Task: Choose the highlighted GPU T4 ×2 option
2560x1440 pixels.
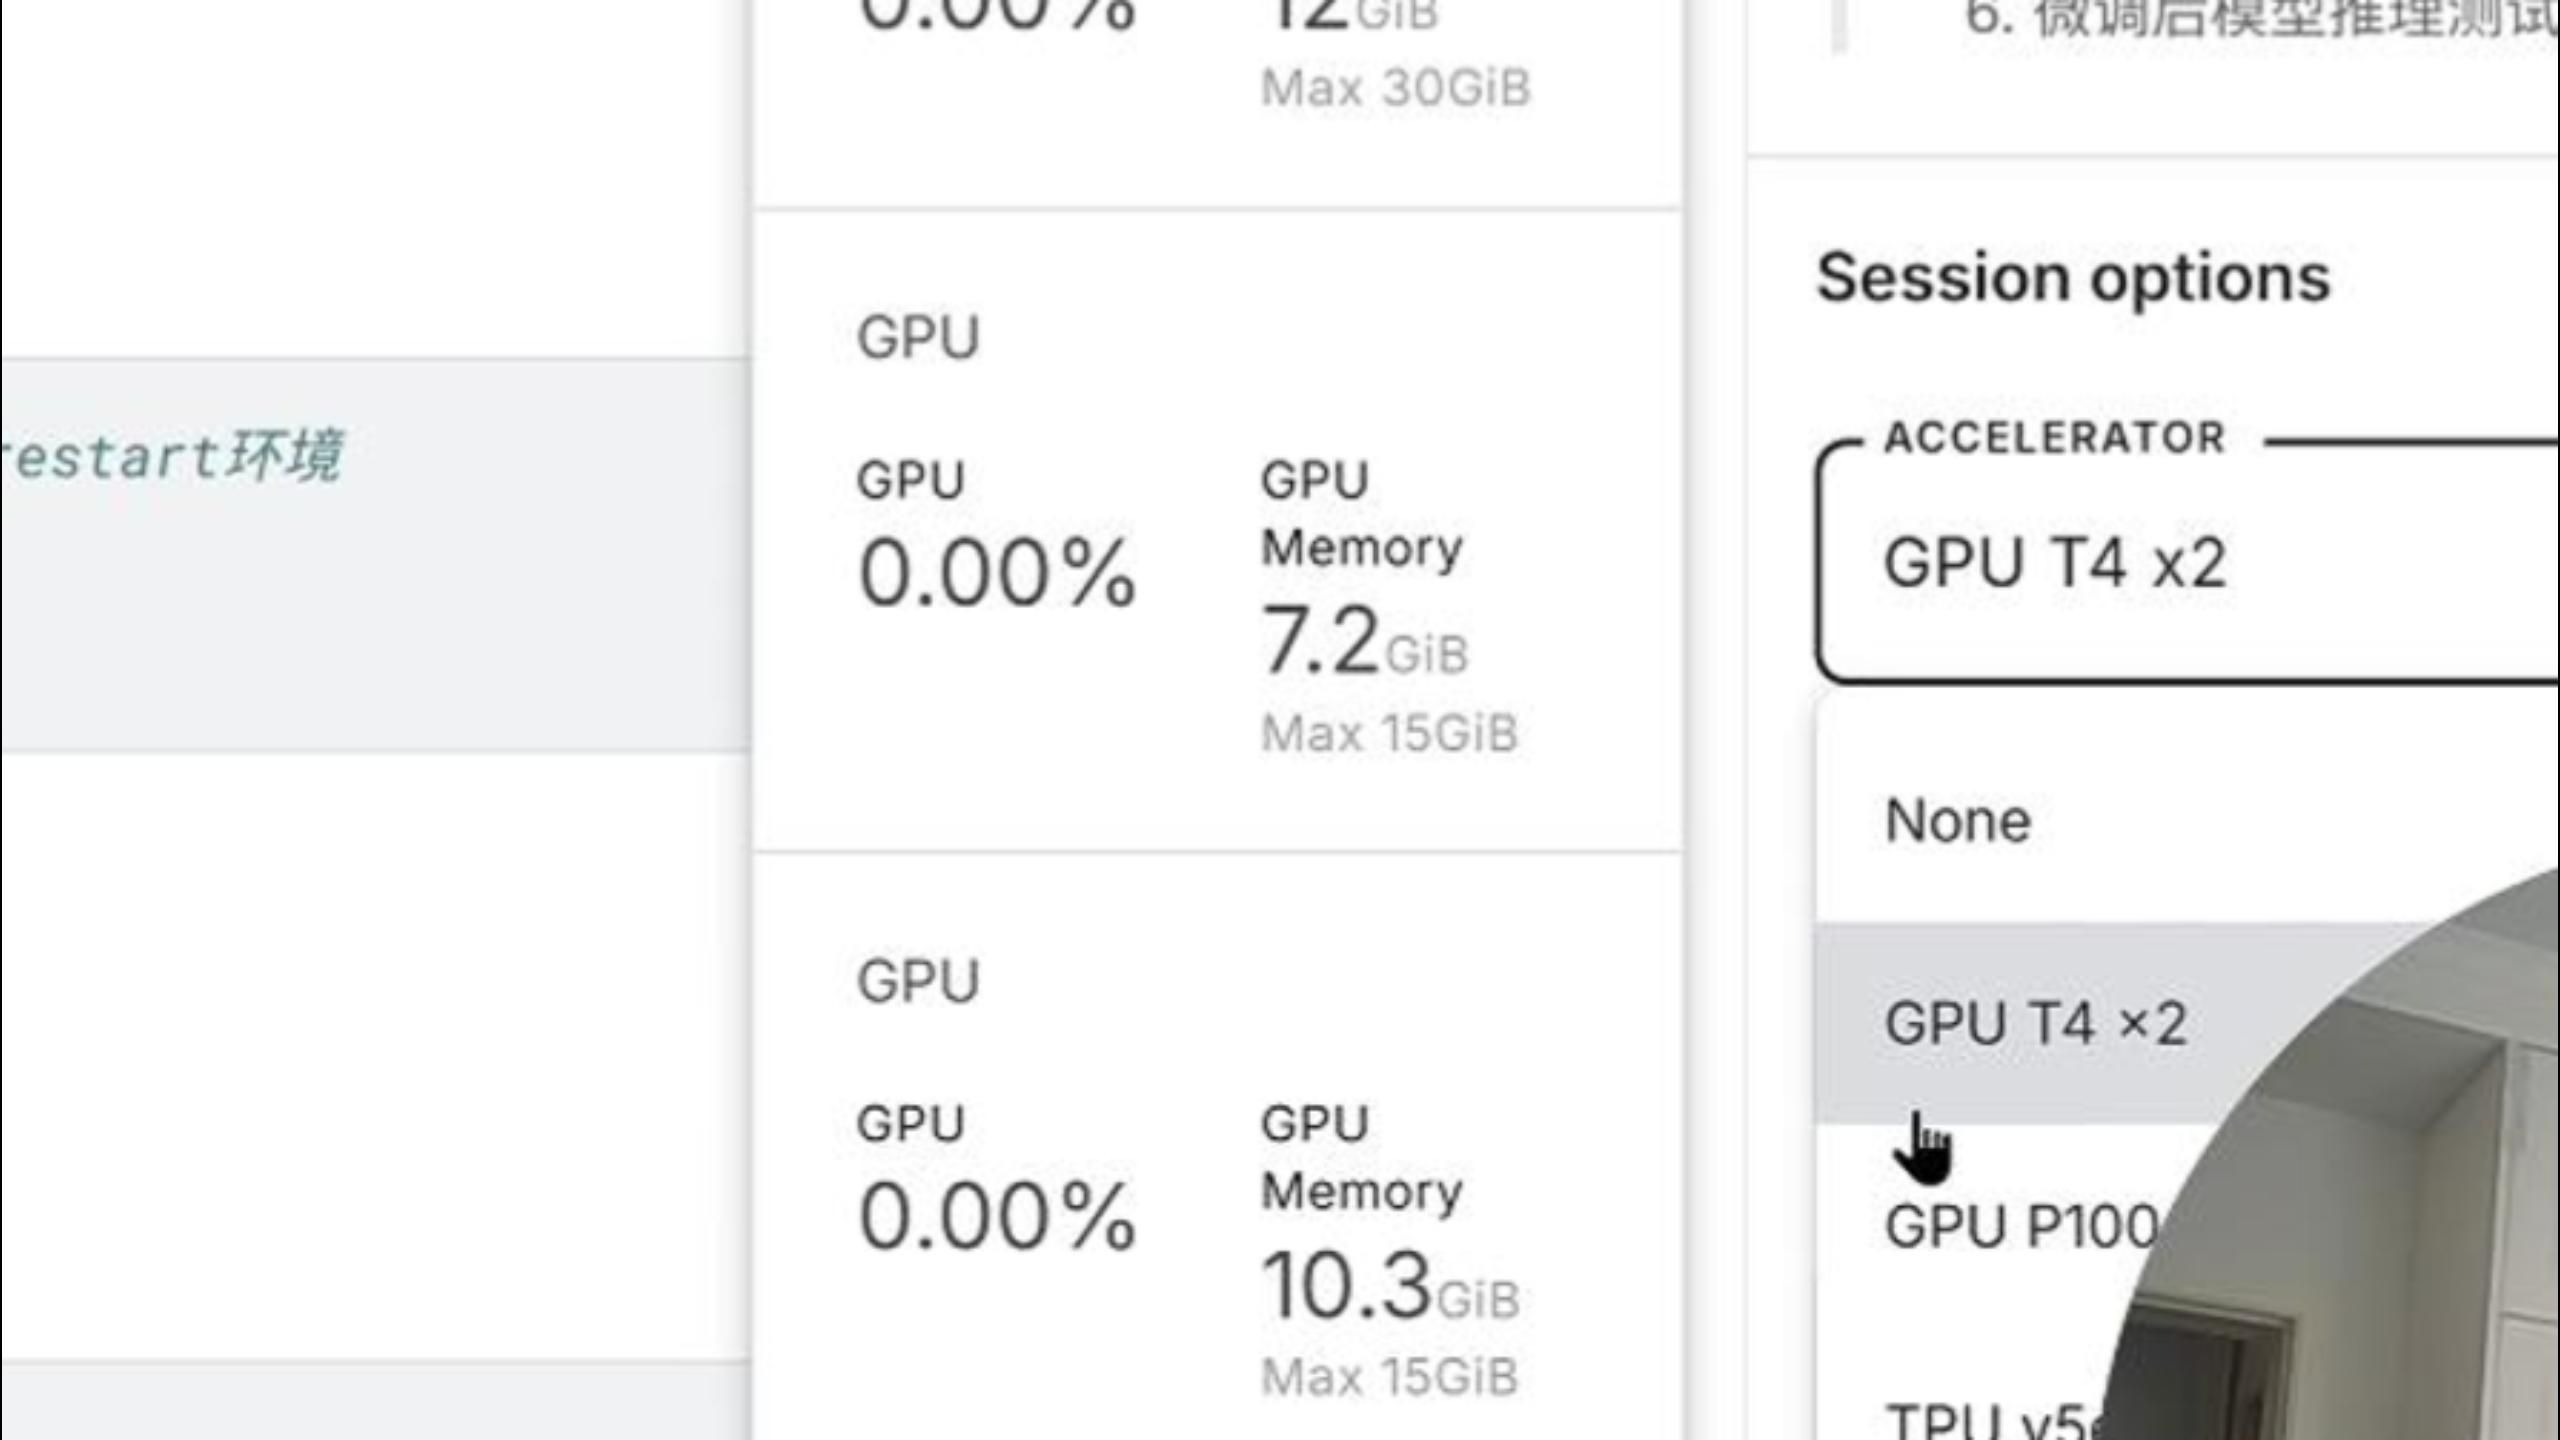Action: [x=2036, y=1024]
